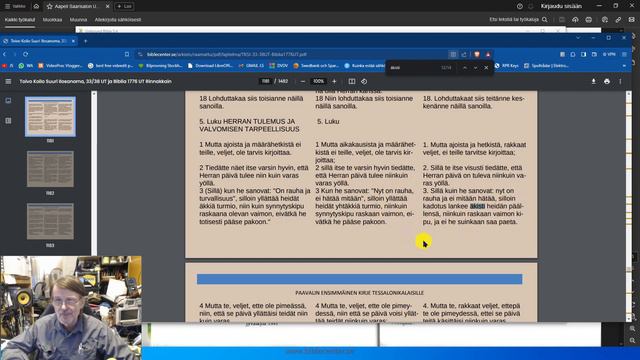Click the find-in-page search text field

pyautogui.click(x=414, y=68)
